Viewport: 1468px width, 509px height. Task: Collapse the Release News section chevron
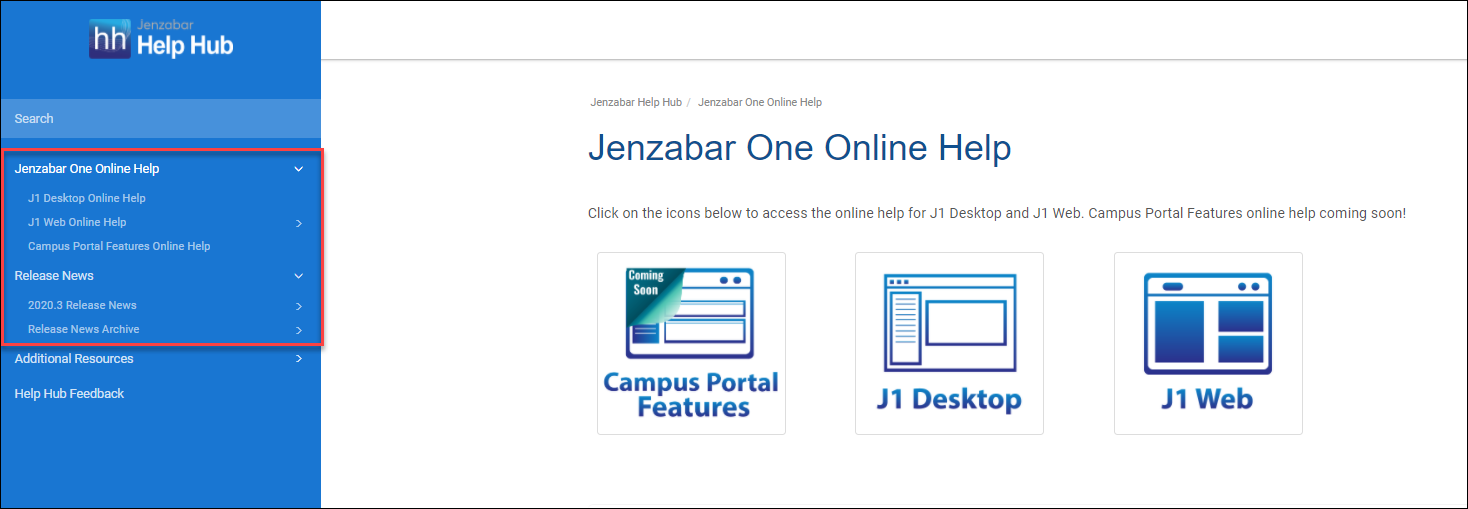click(298, 276)
